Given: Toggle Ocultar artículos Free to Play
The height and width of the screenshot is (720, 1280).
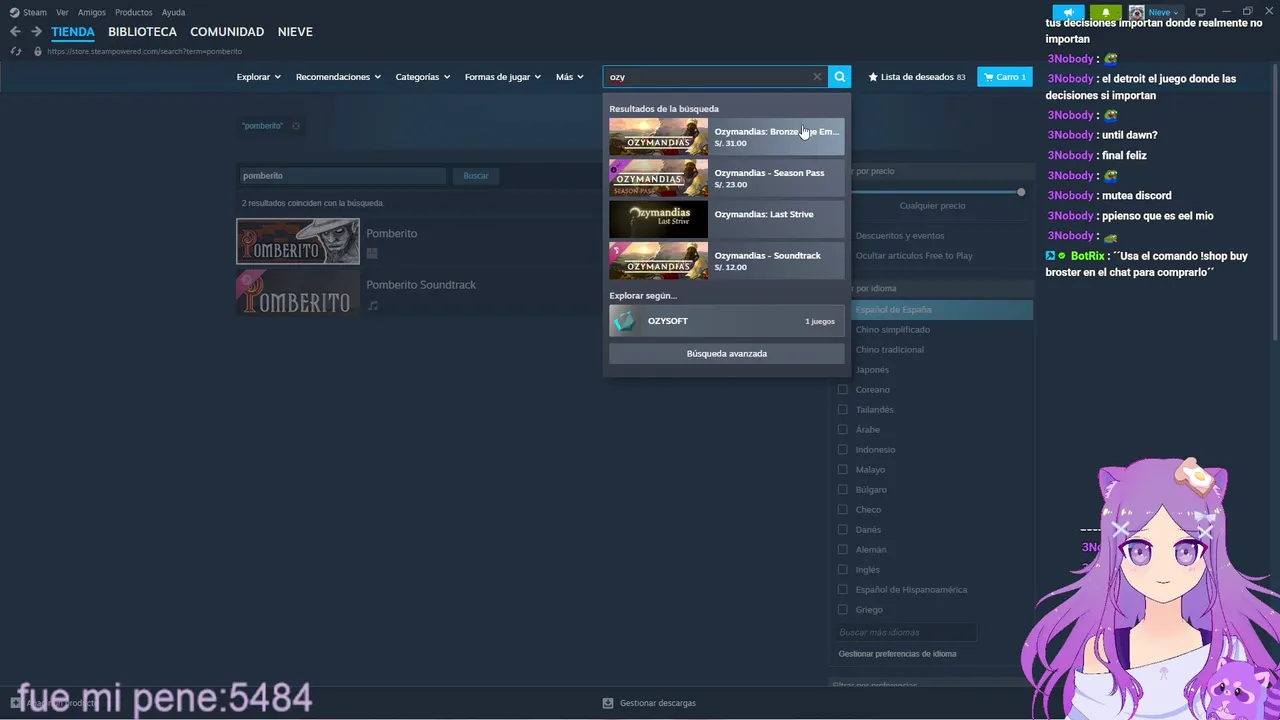Looking at the screenshot, I should pos(914,256).
